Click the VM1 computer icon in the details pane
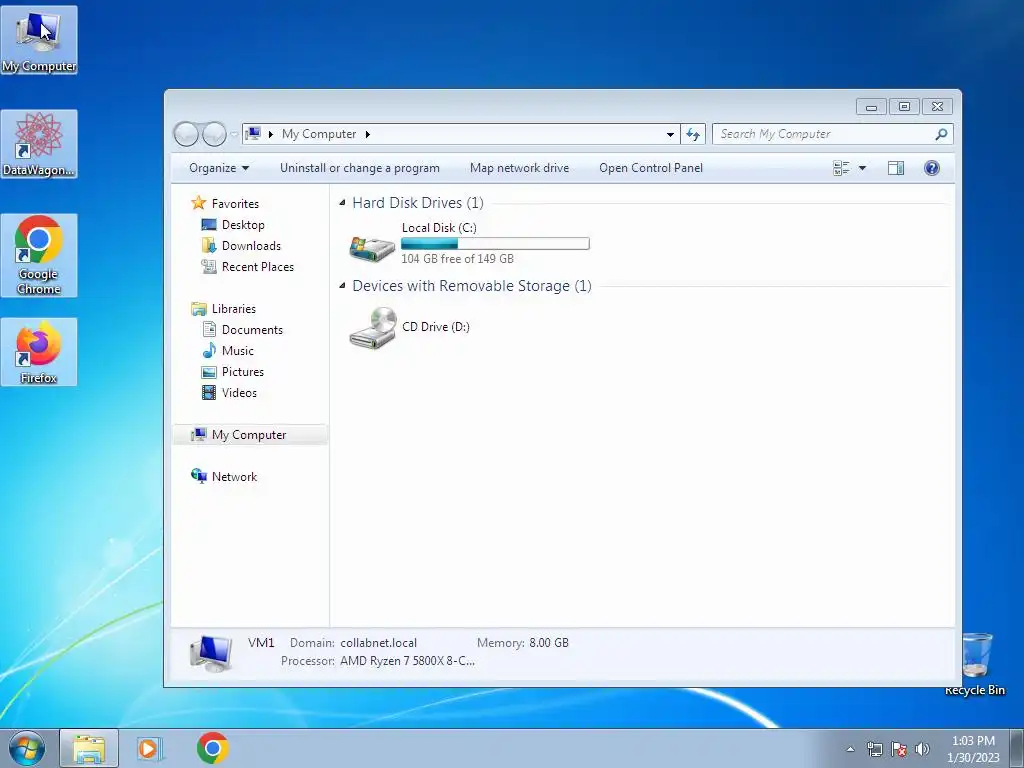The height and width of the screenshot is (768, 1024). (x=210, y=653)
